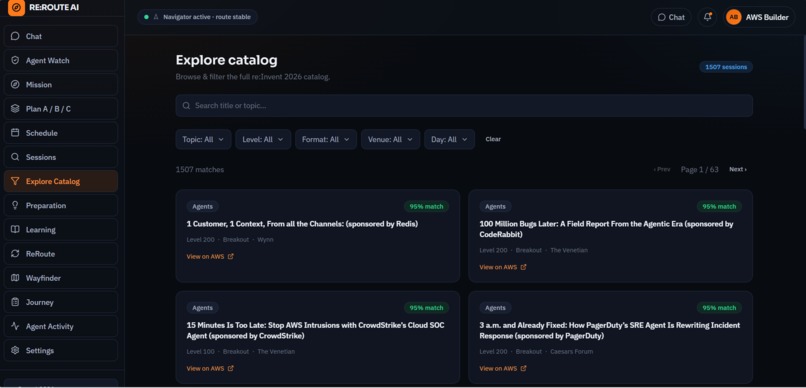Screen dimensions: 806x388
Task: Click AWS Builder account name
Action: (x=767, y=17)
